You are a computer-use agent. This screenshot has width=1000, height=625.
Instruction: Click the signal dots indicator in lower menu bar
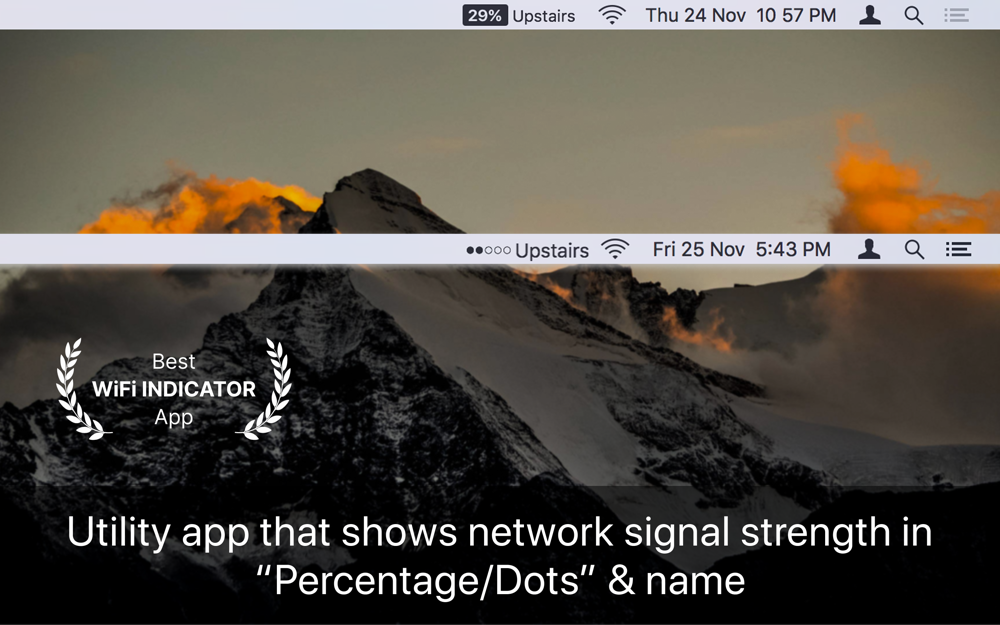tap(489, 250)
